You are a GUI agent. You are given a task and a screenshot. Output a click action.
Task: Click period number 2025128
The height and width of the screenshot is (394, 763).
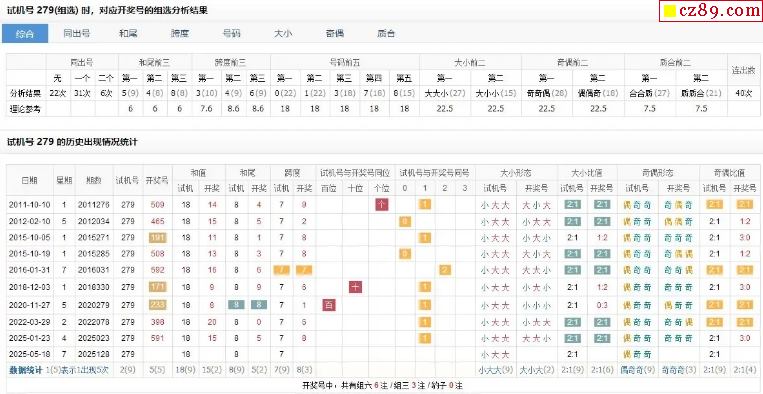click(93, 354)
